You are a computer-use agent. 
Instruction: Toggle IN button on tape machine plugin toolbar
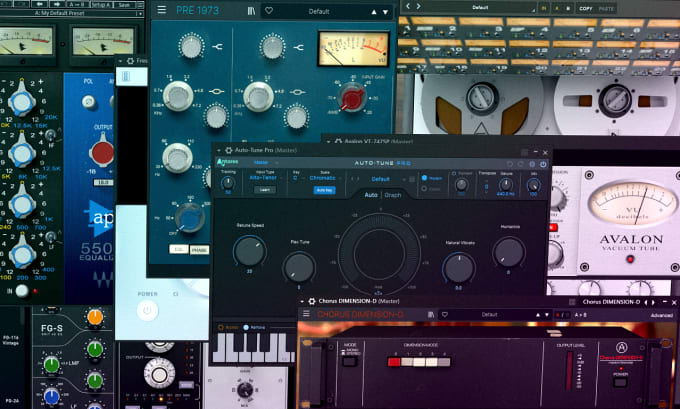point(544,8)
